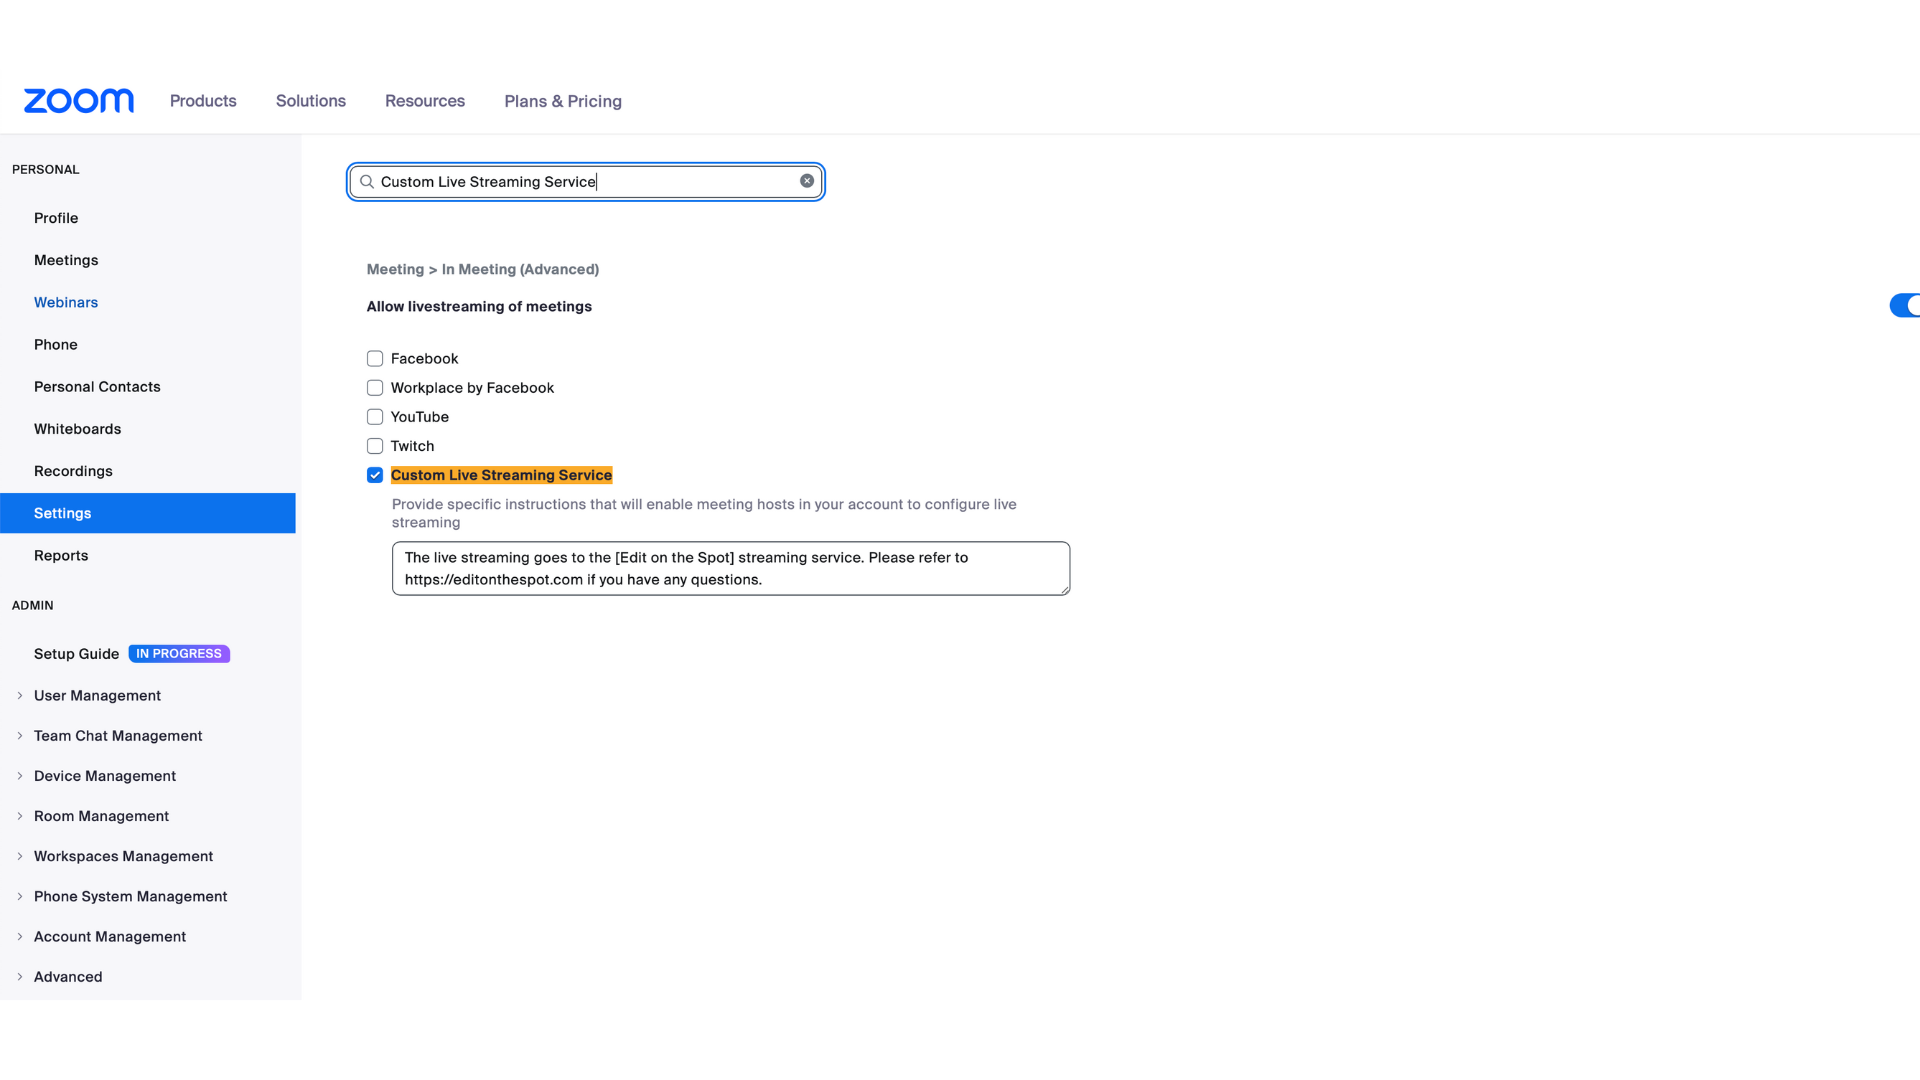The image size is (1920, 1080).
Task: Click the Zoom logo
Action: 78,101
